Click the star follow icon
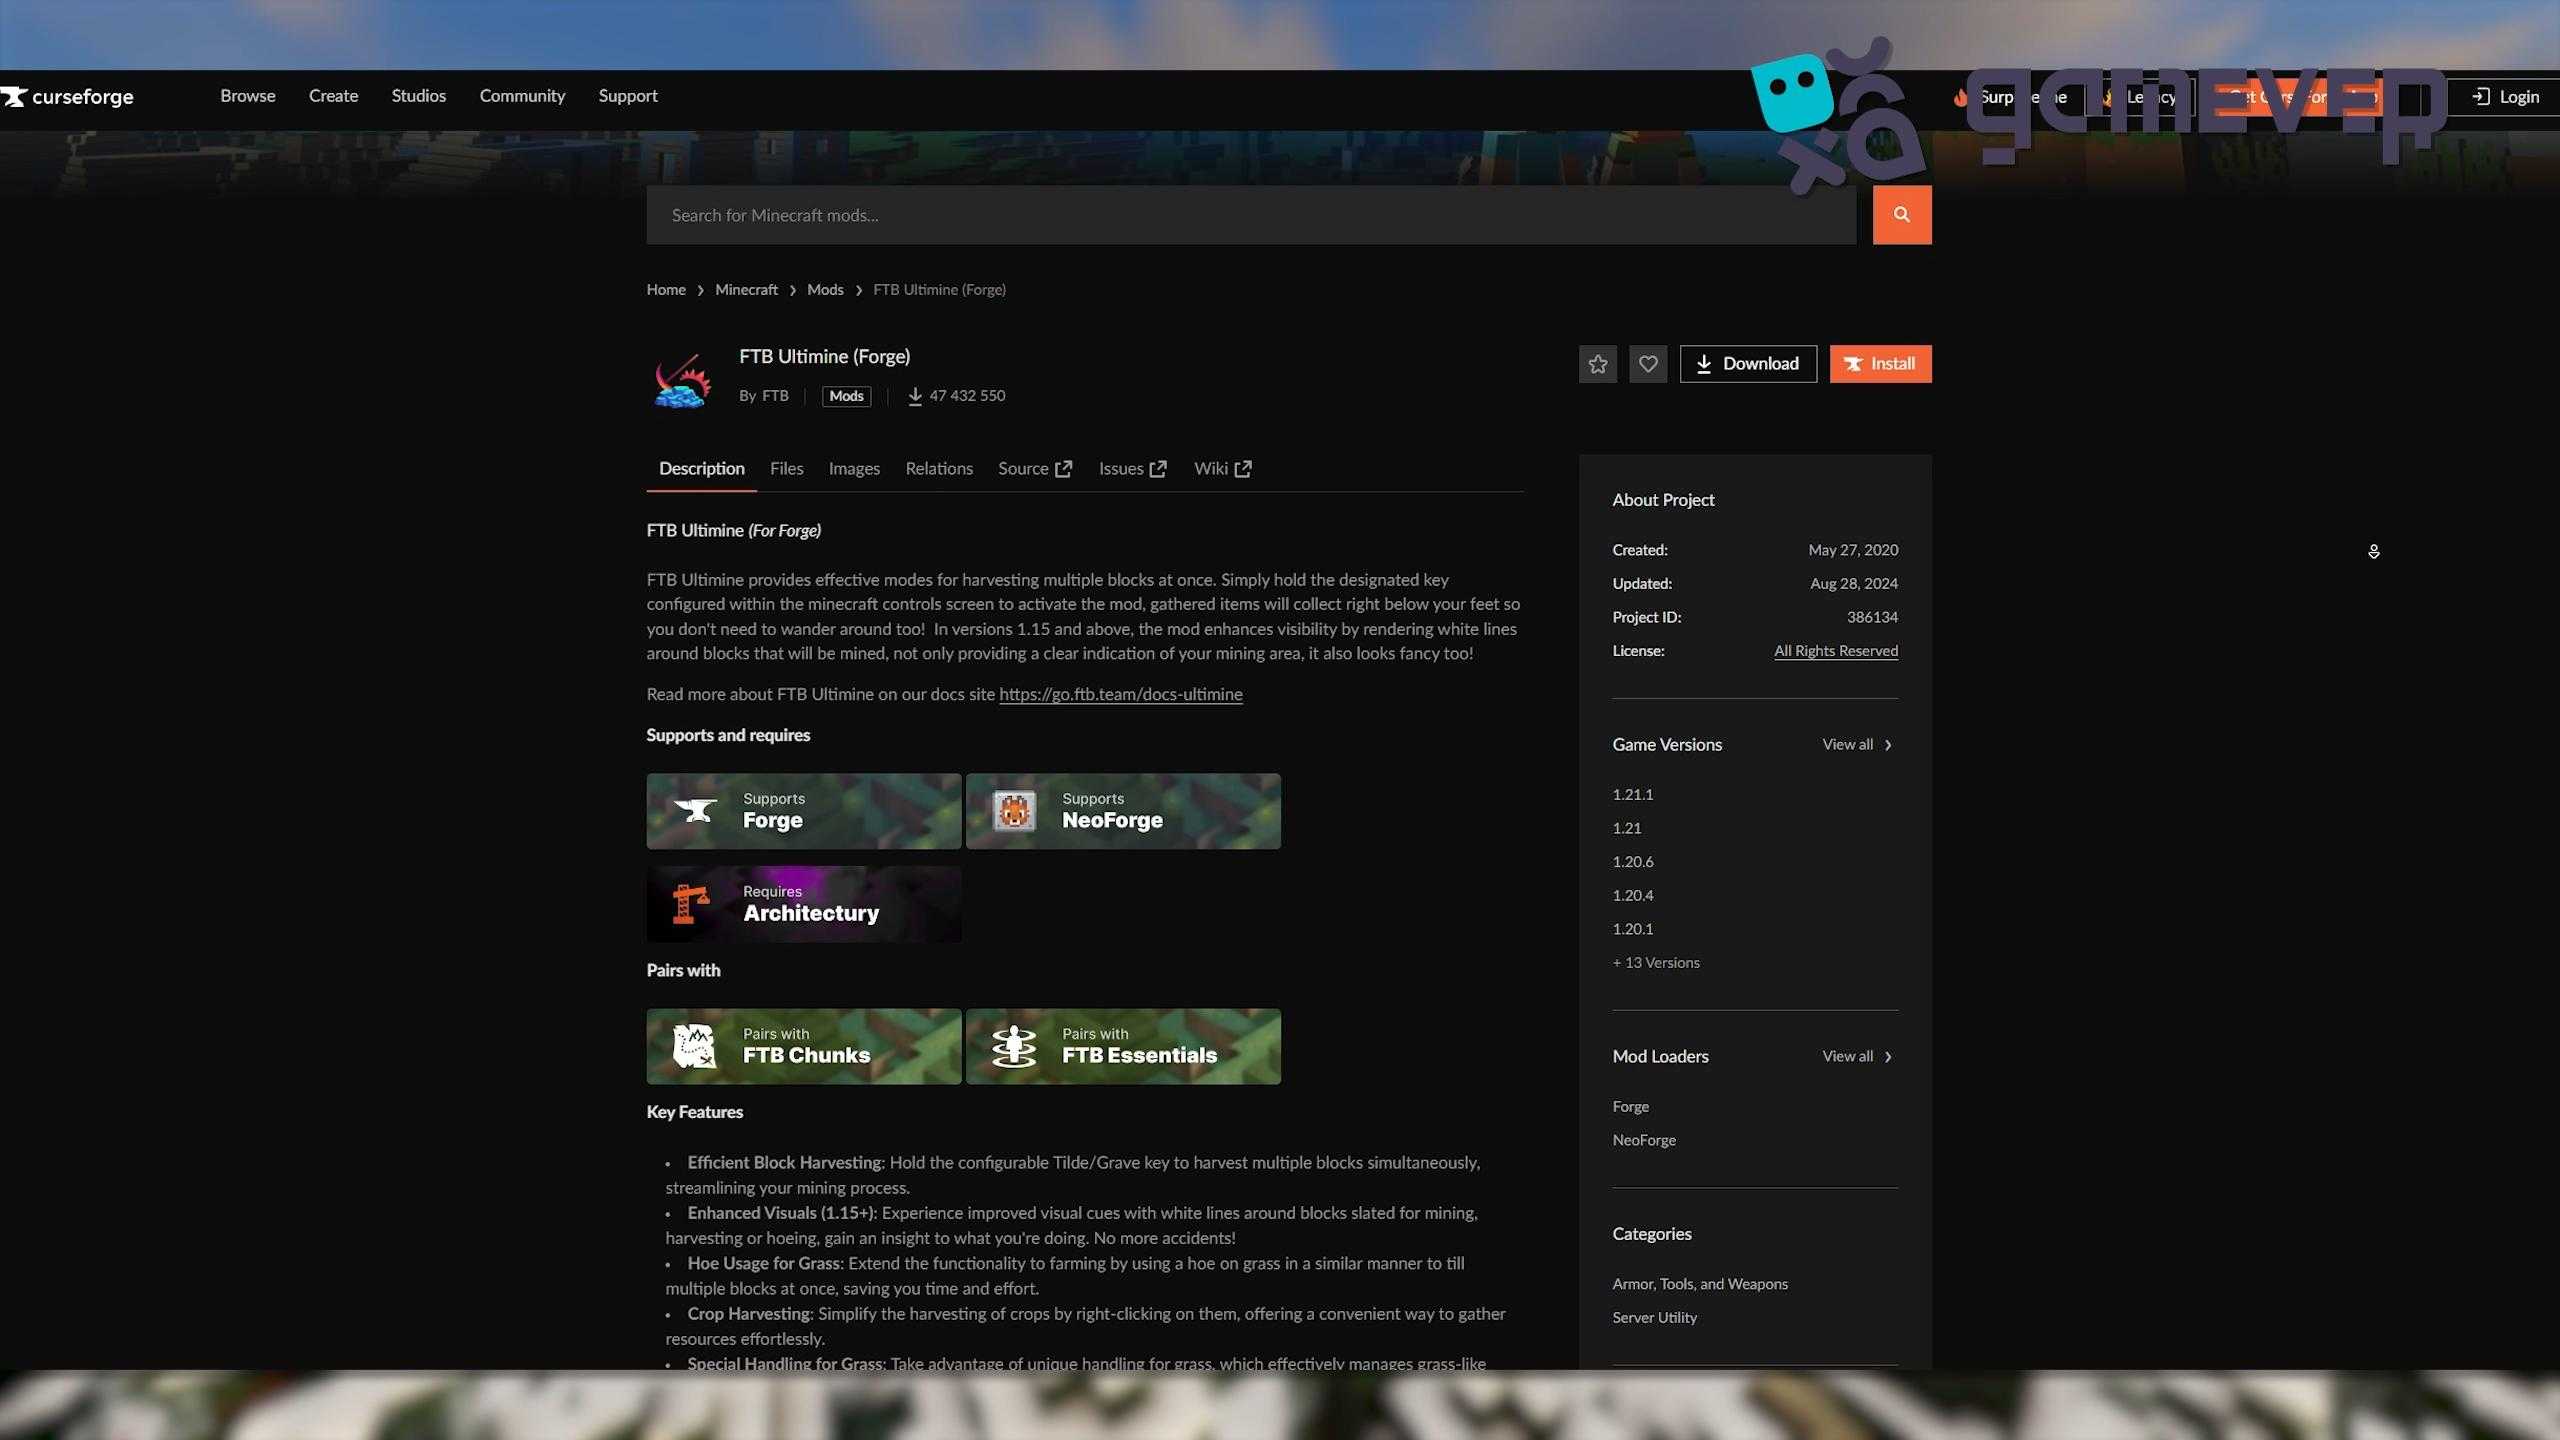 (x=1597, y=364)
